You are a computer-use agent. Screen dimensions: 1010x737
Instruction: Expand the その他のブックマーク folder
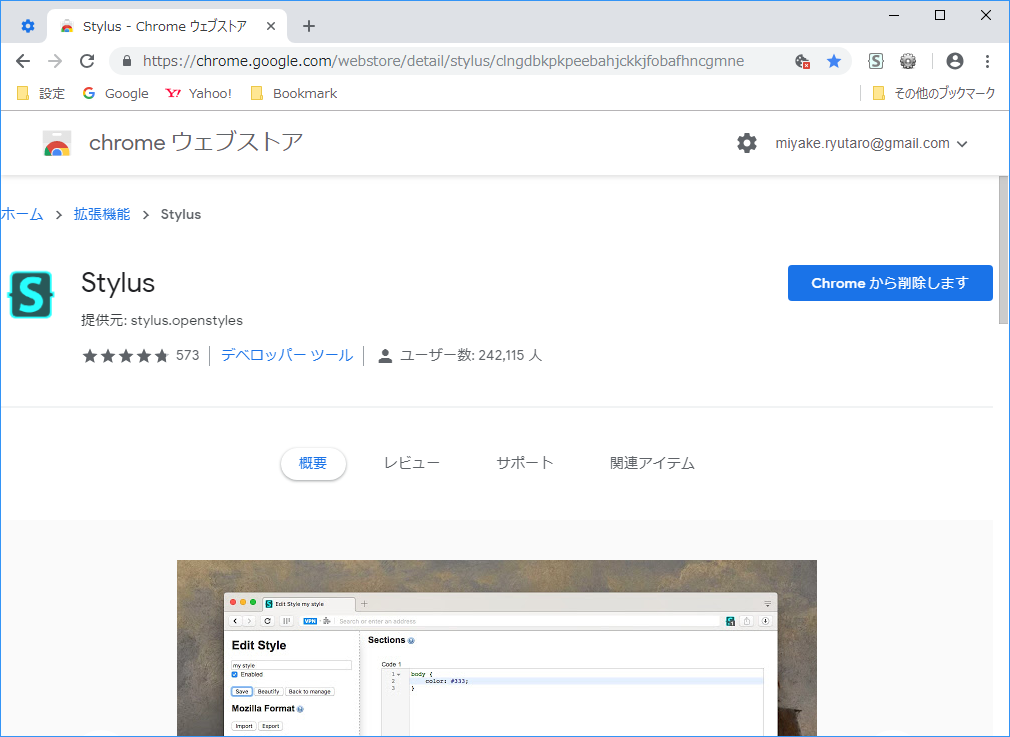936,93
